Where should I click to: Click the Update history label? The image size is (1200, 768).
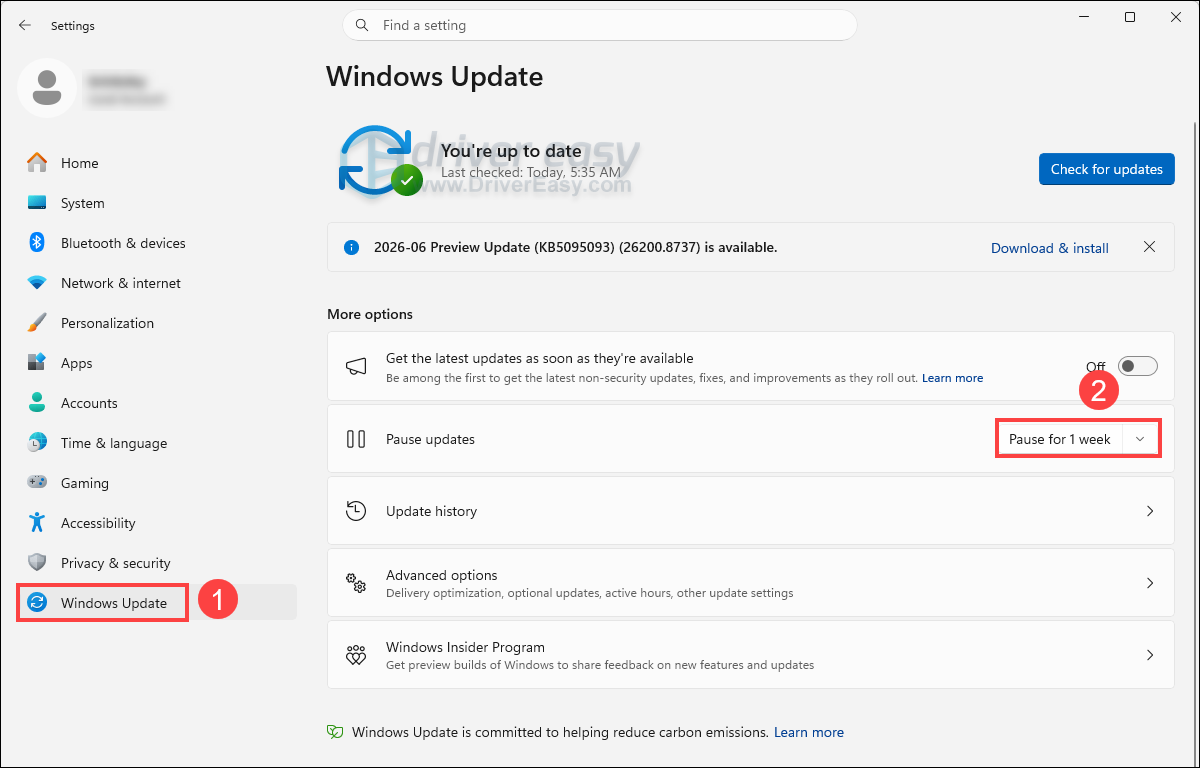pos(431,511)
